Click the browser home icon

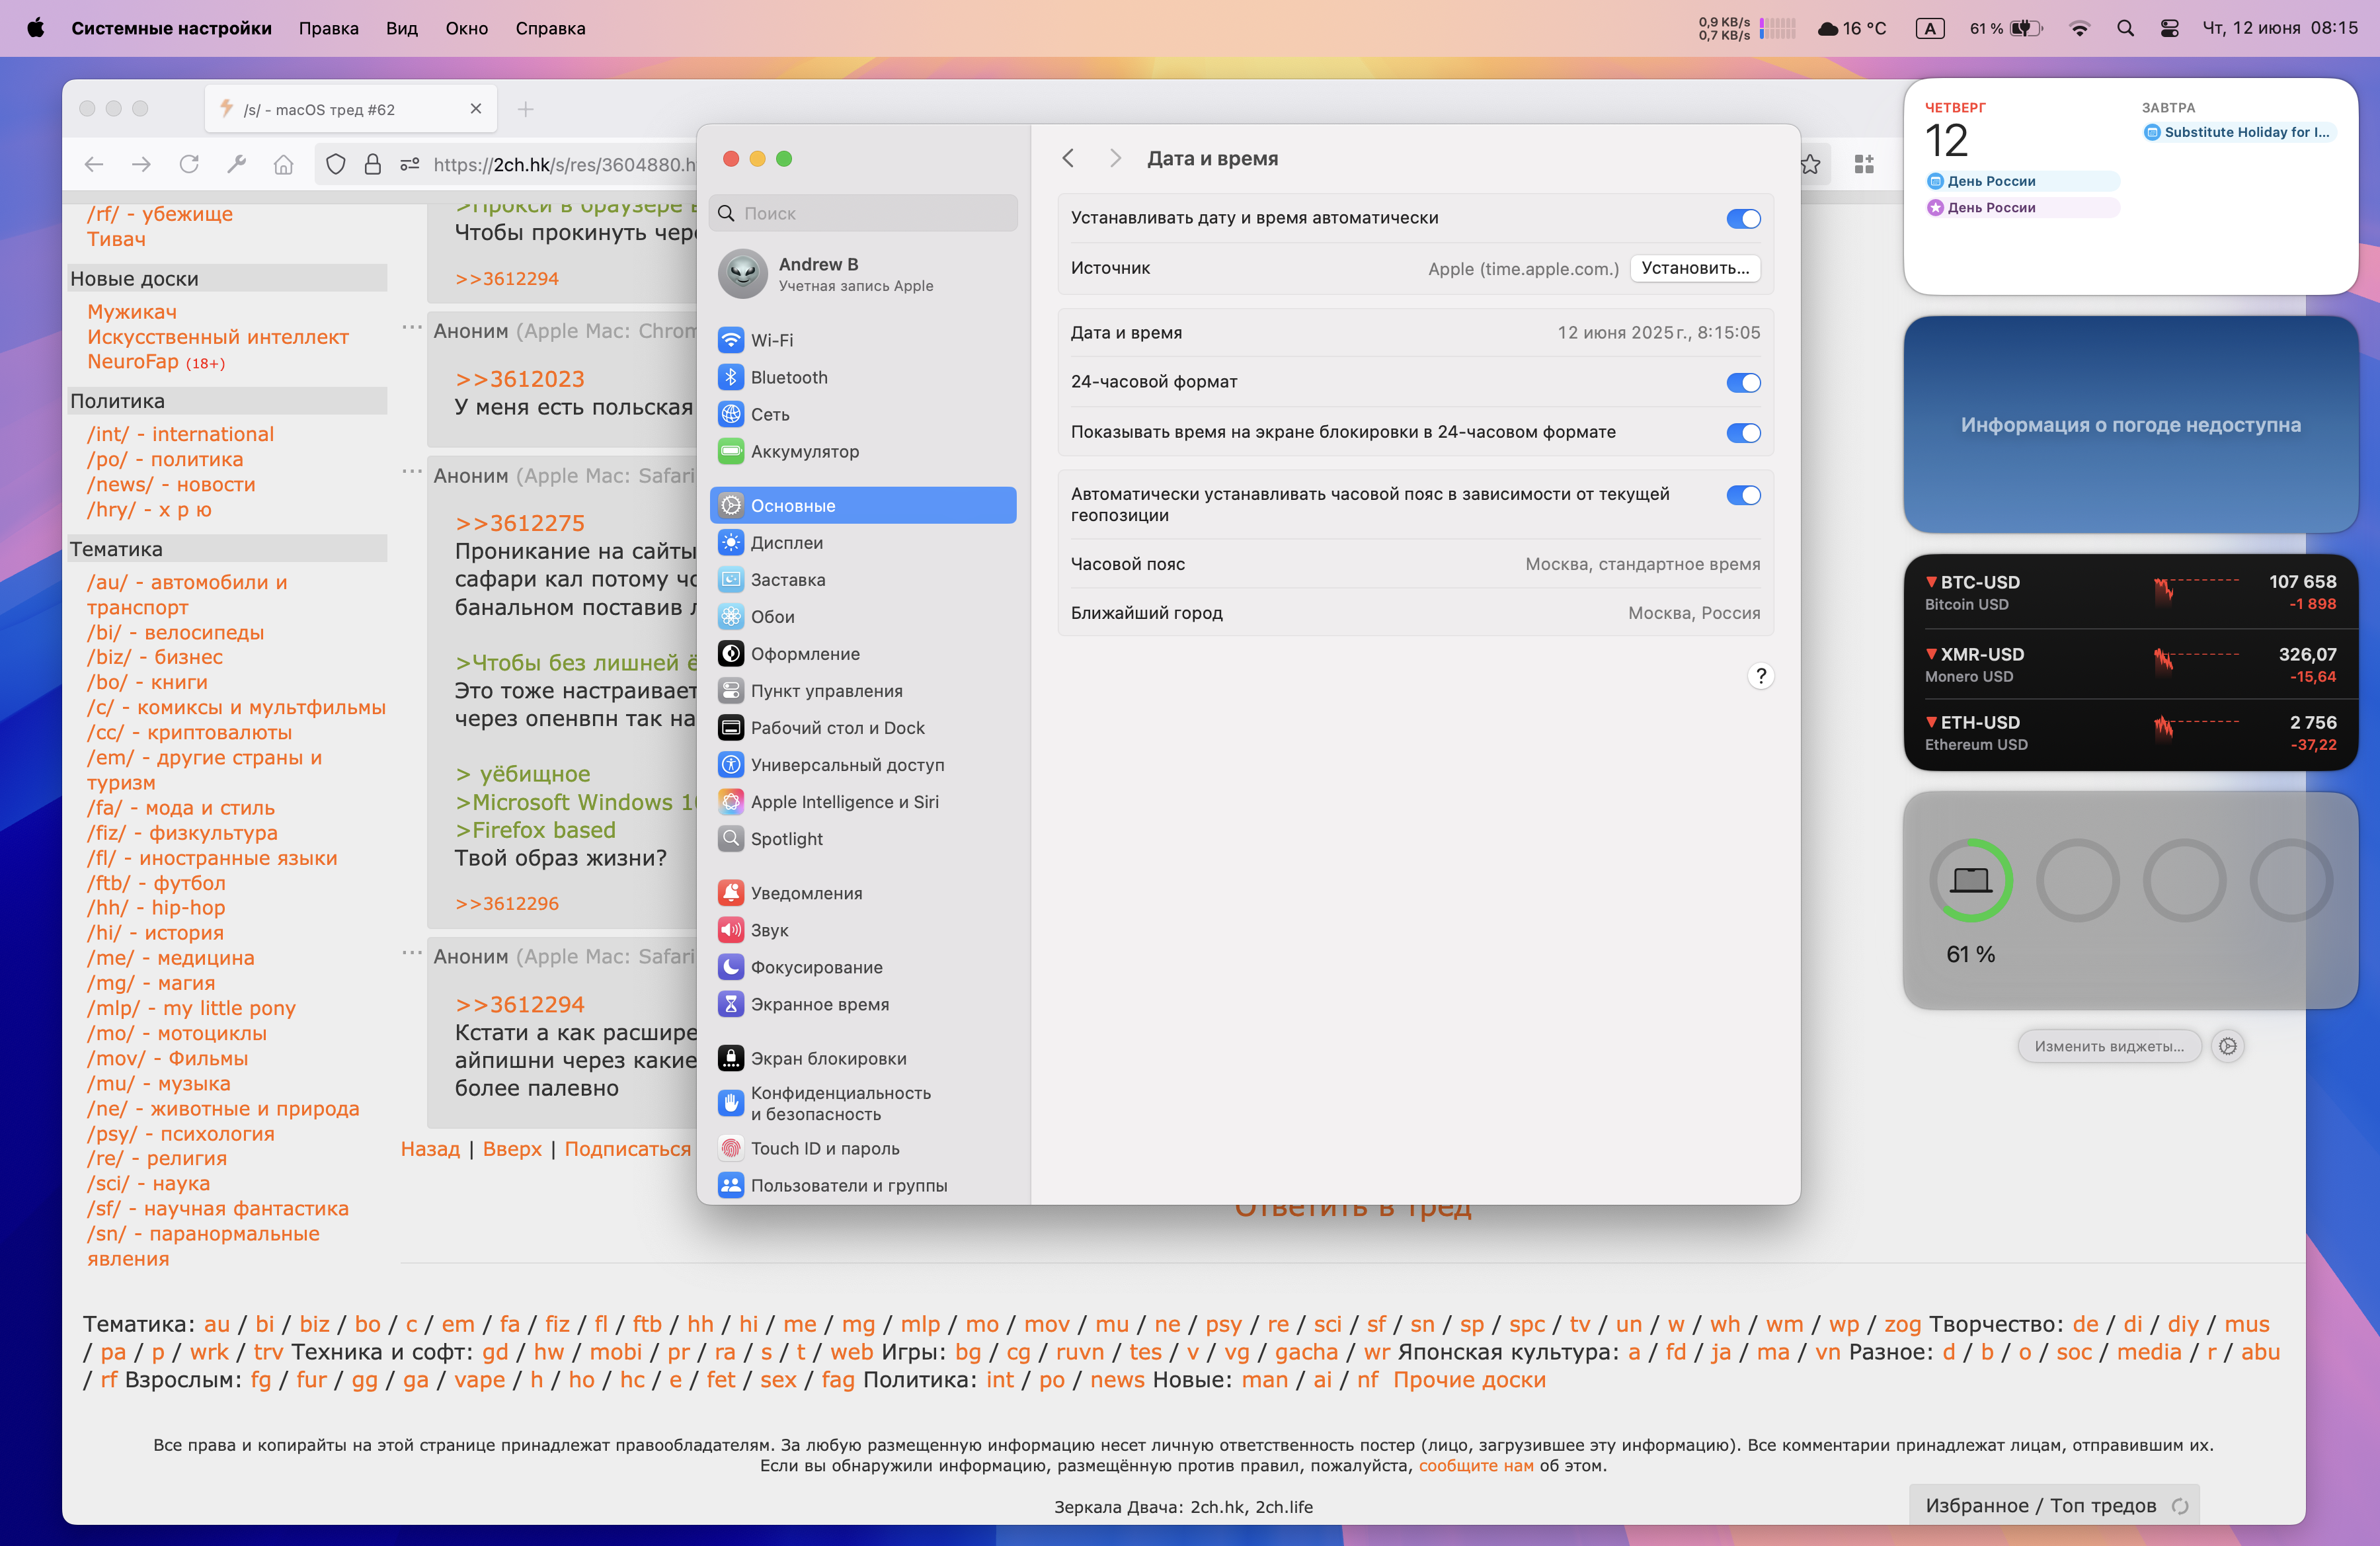pos(284,164)
